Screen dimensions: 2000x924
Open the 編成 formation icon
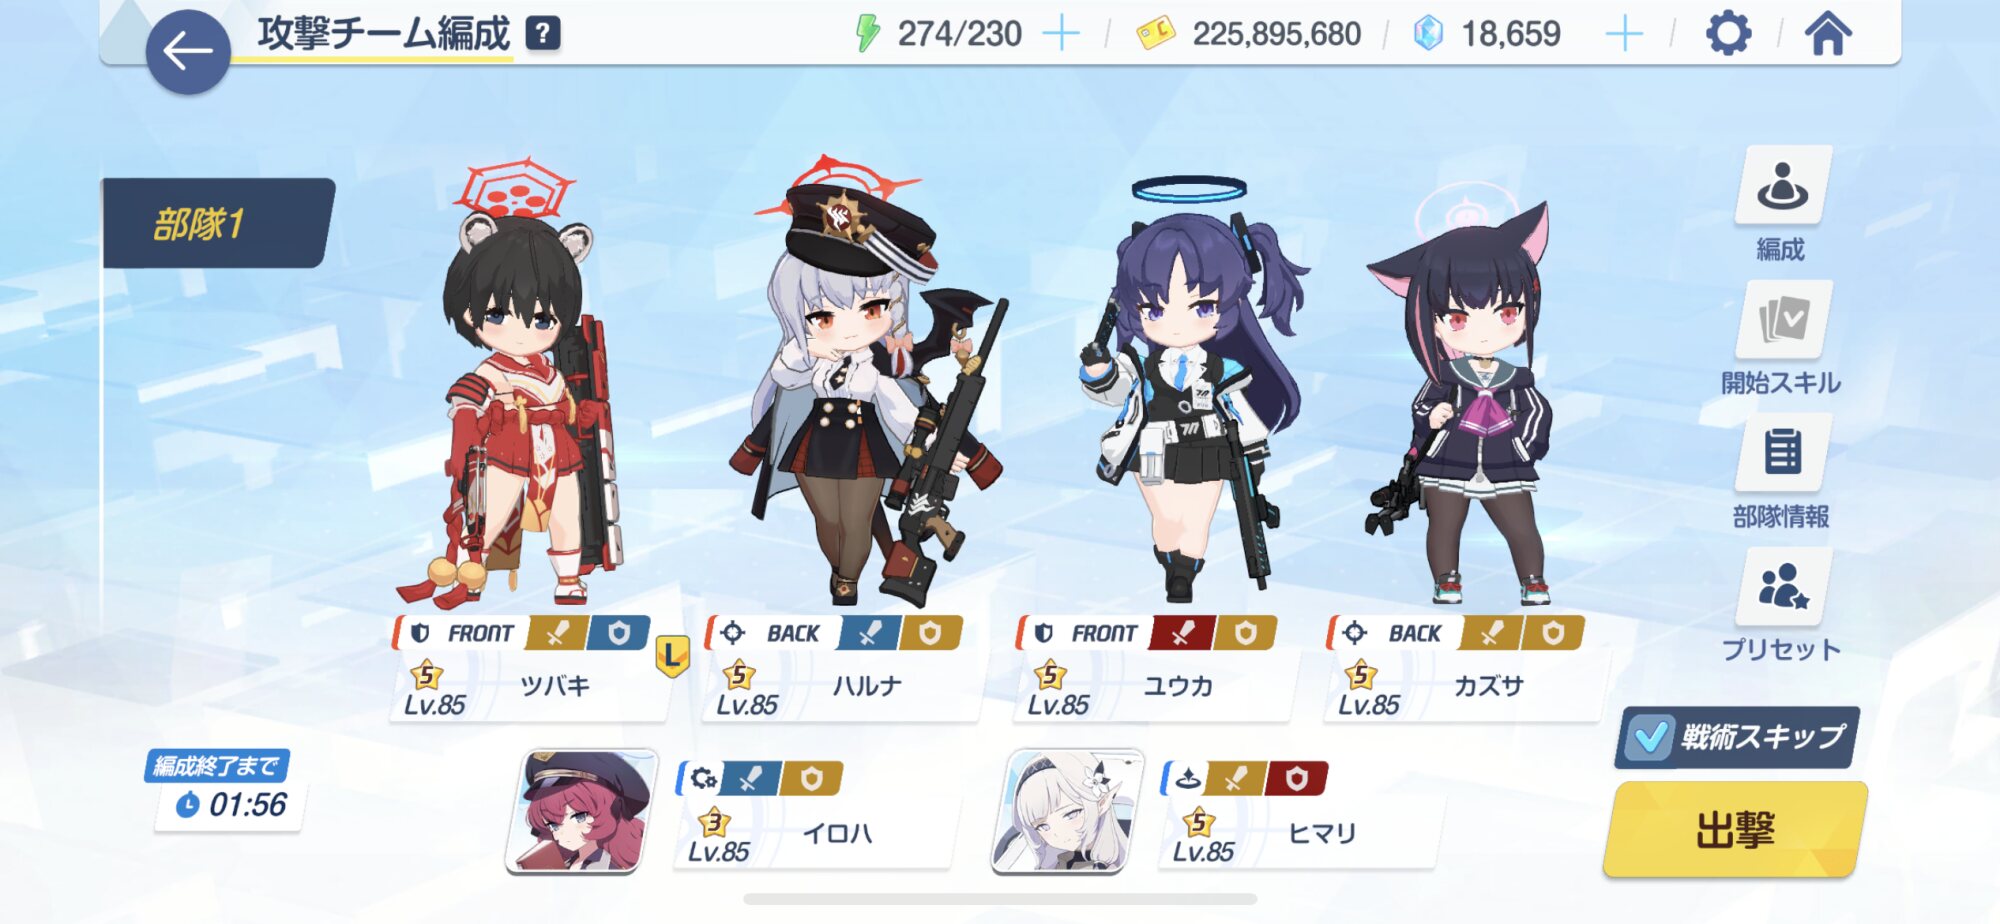point(1782,186)
